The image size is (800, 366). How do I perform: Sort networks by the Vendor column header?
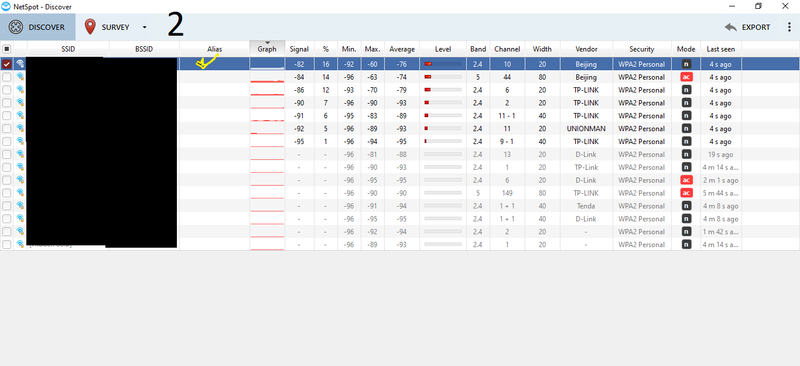(x=586, y=49)
